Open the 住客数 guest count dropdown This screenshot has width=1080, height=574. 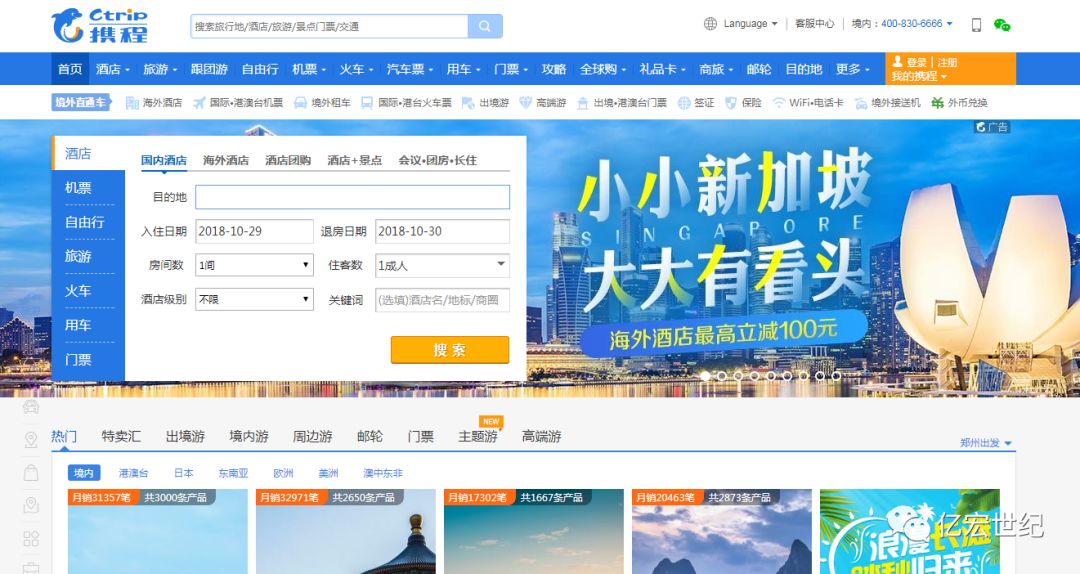click(x=442, y=265)
